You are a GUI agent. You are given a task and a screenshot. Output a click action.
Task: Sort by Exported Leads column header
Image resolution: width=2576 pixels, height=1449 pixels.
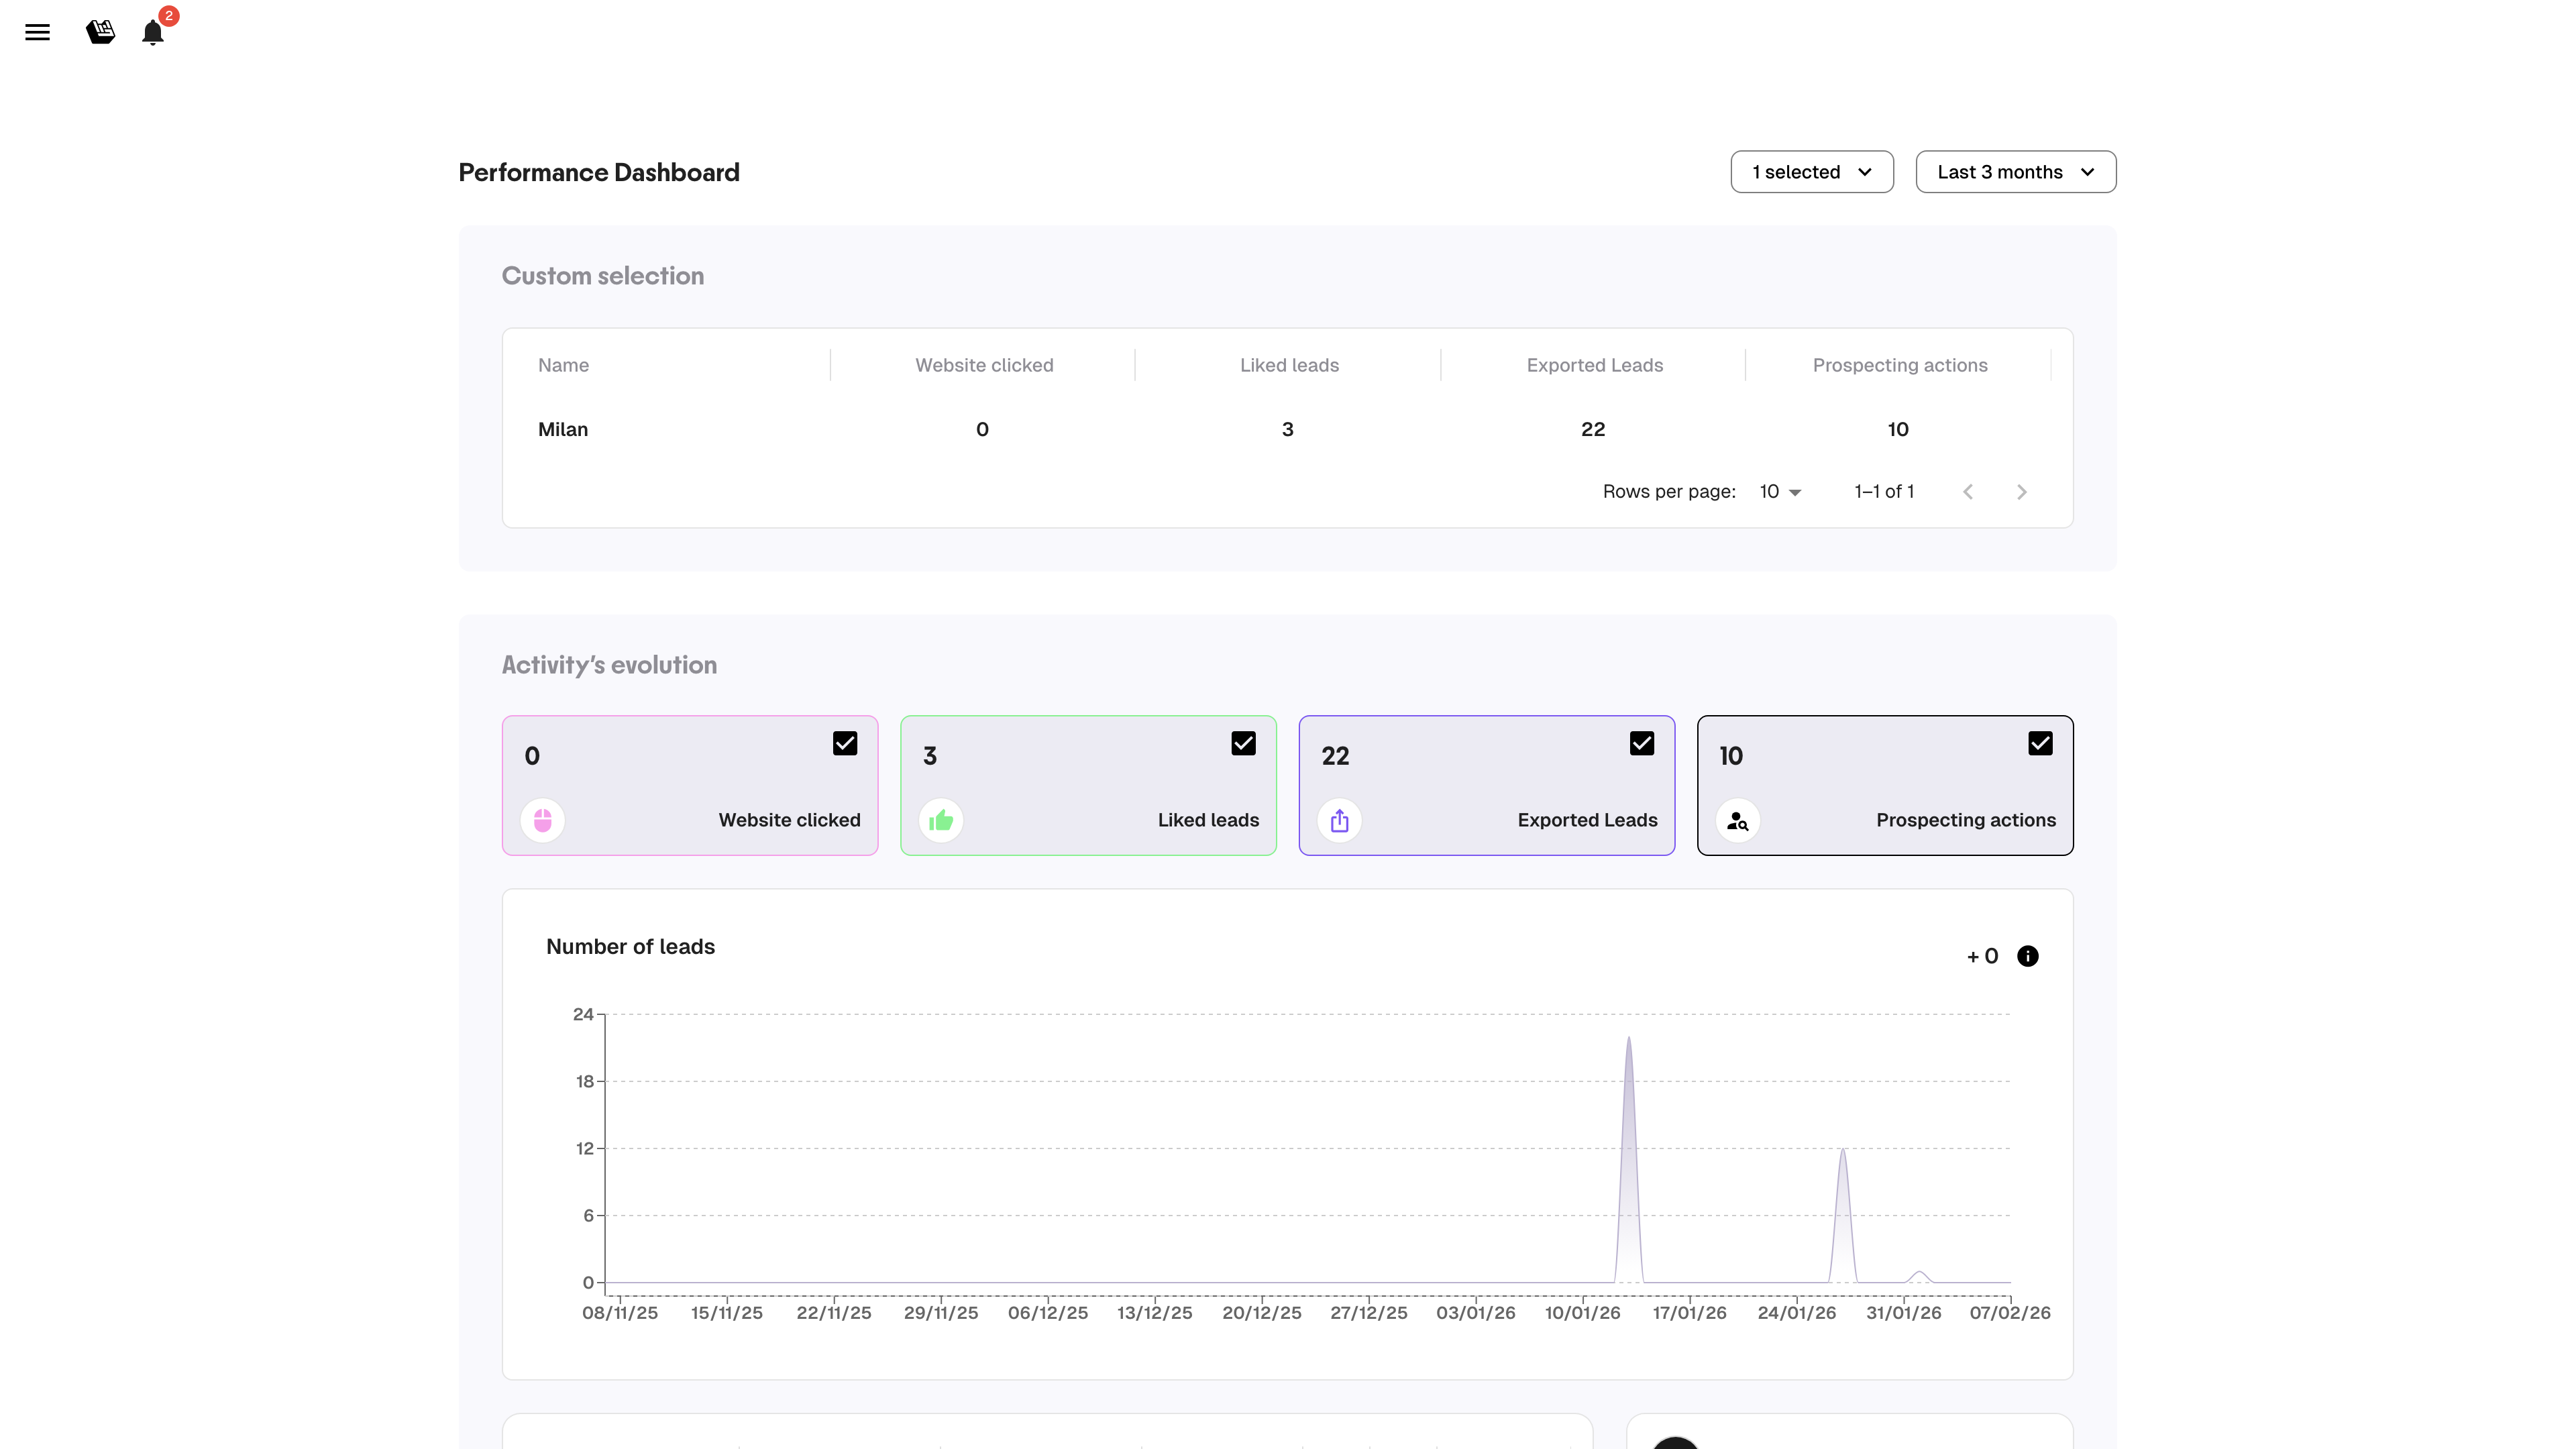pyautogui.click(x=1594, y=365)
